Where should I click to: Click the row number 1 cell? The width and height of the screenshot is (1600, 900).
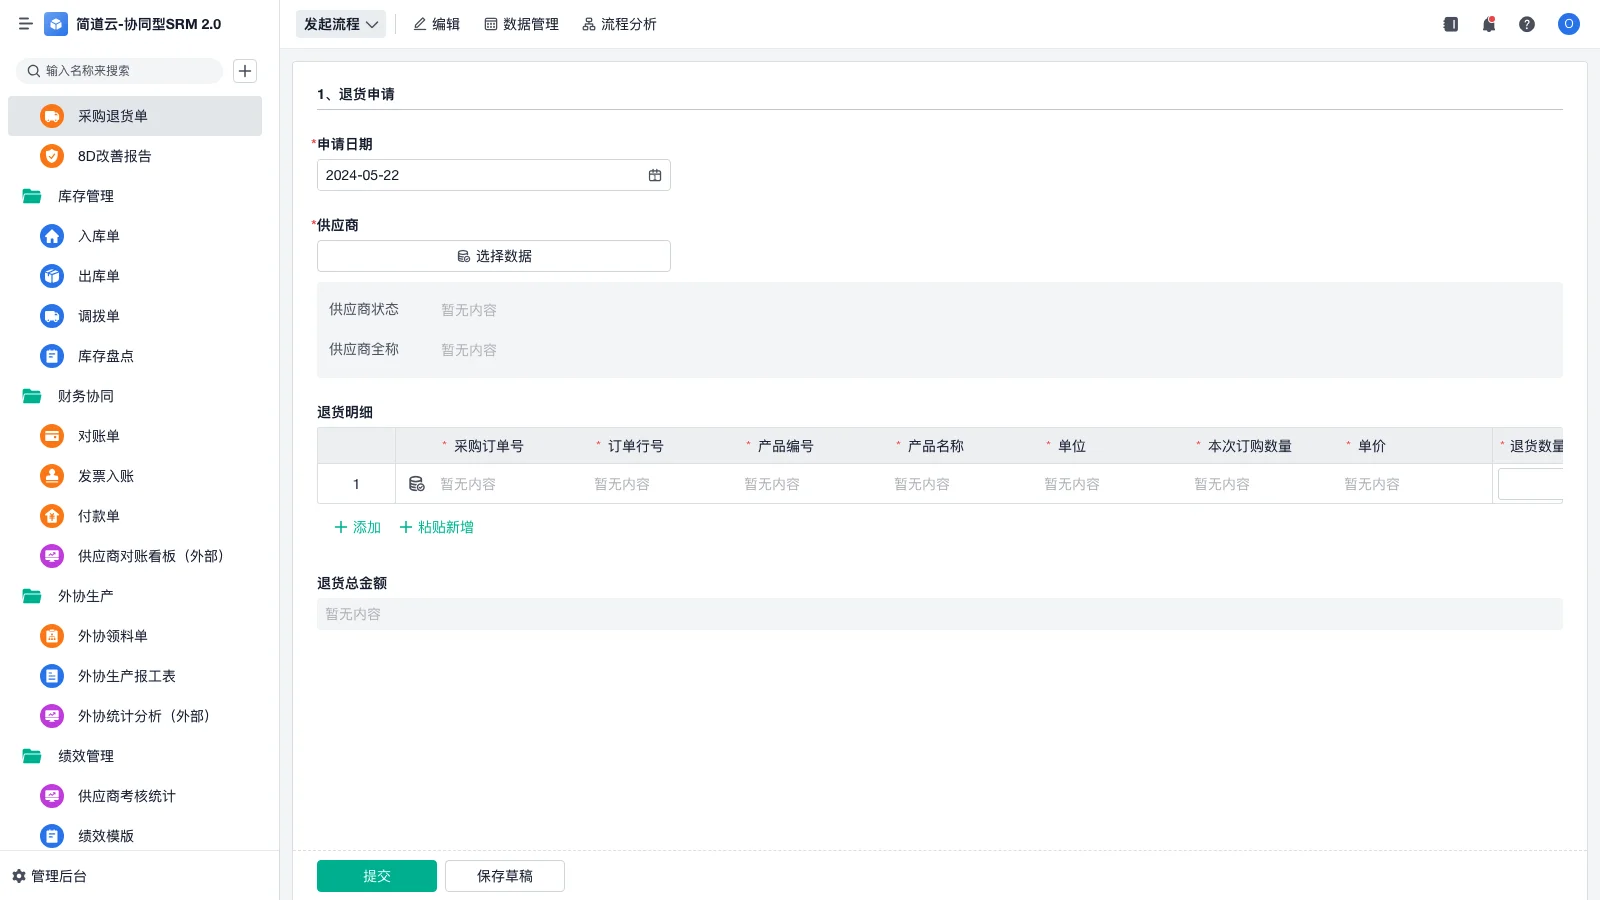click(356, 484)
